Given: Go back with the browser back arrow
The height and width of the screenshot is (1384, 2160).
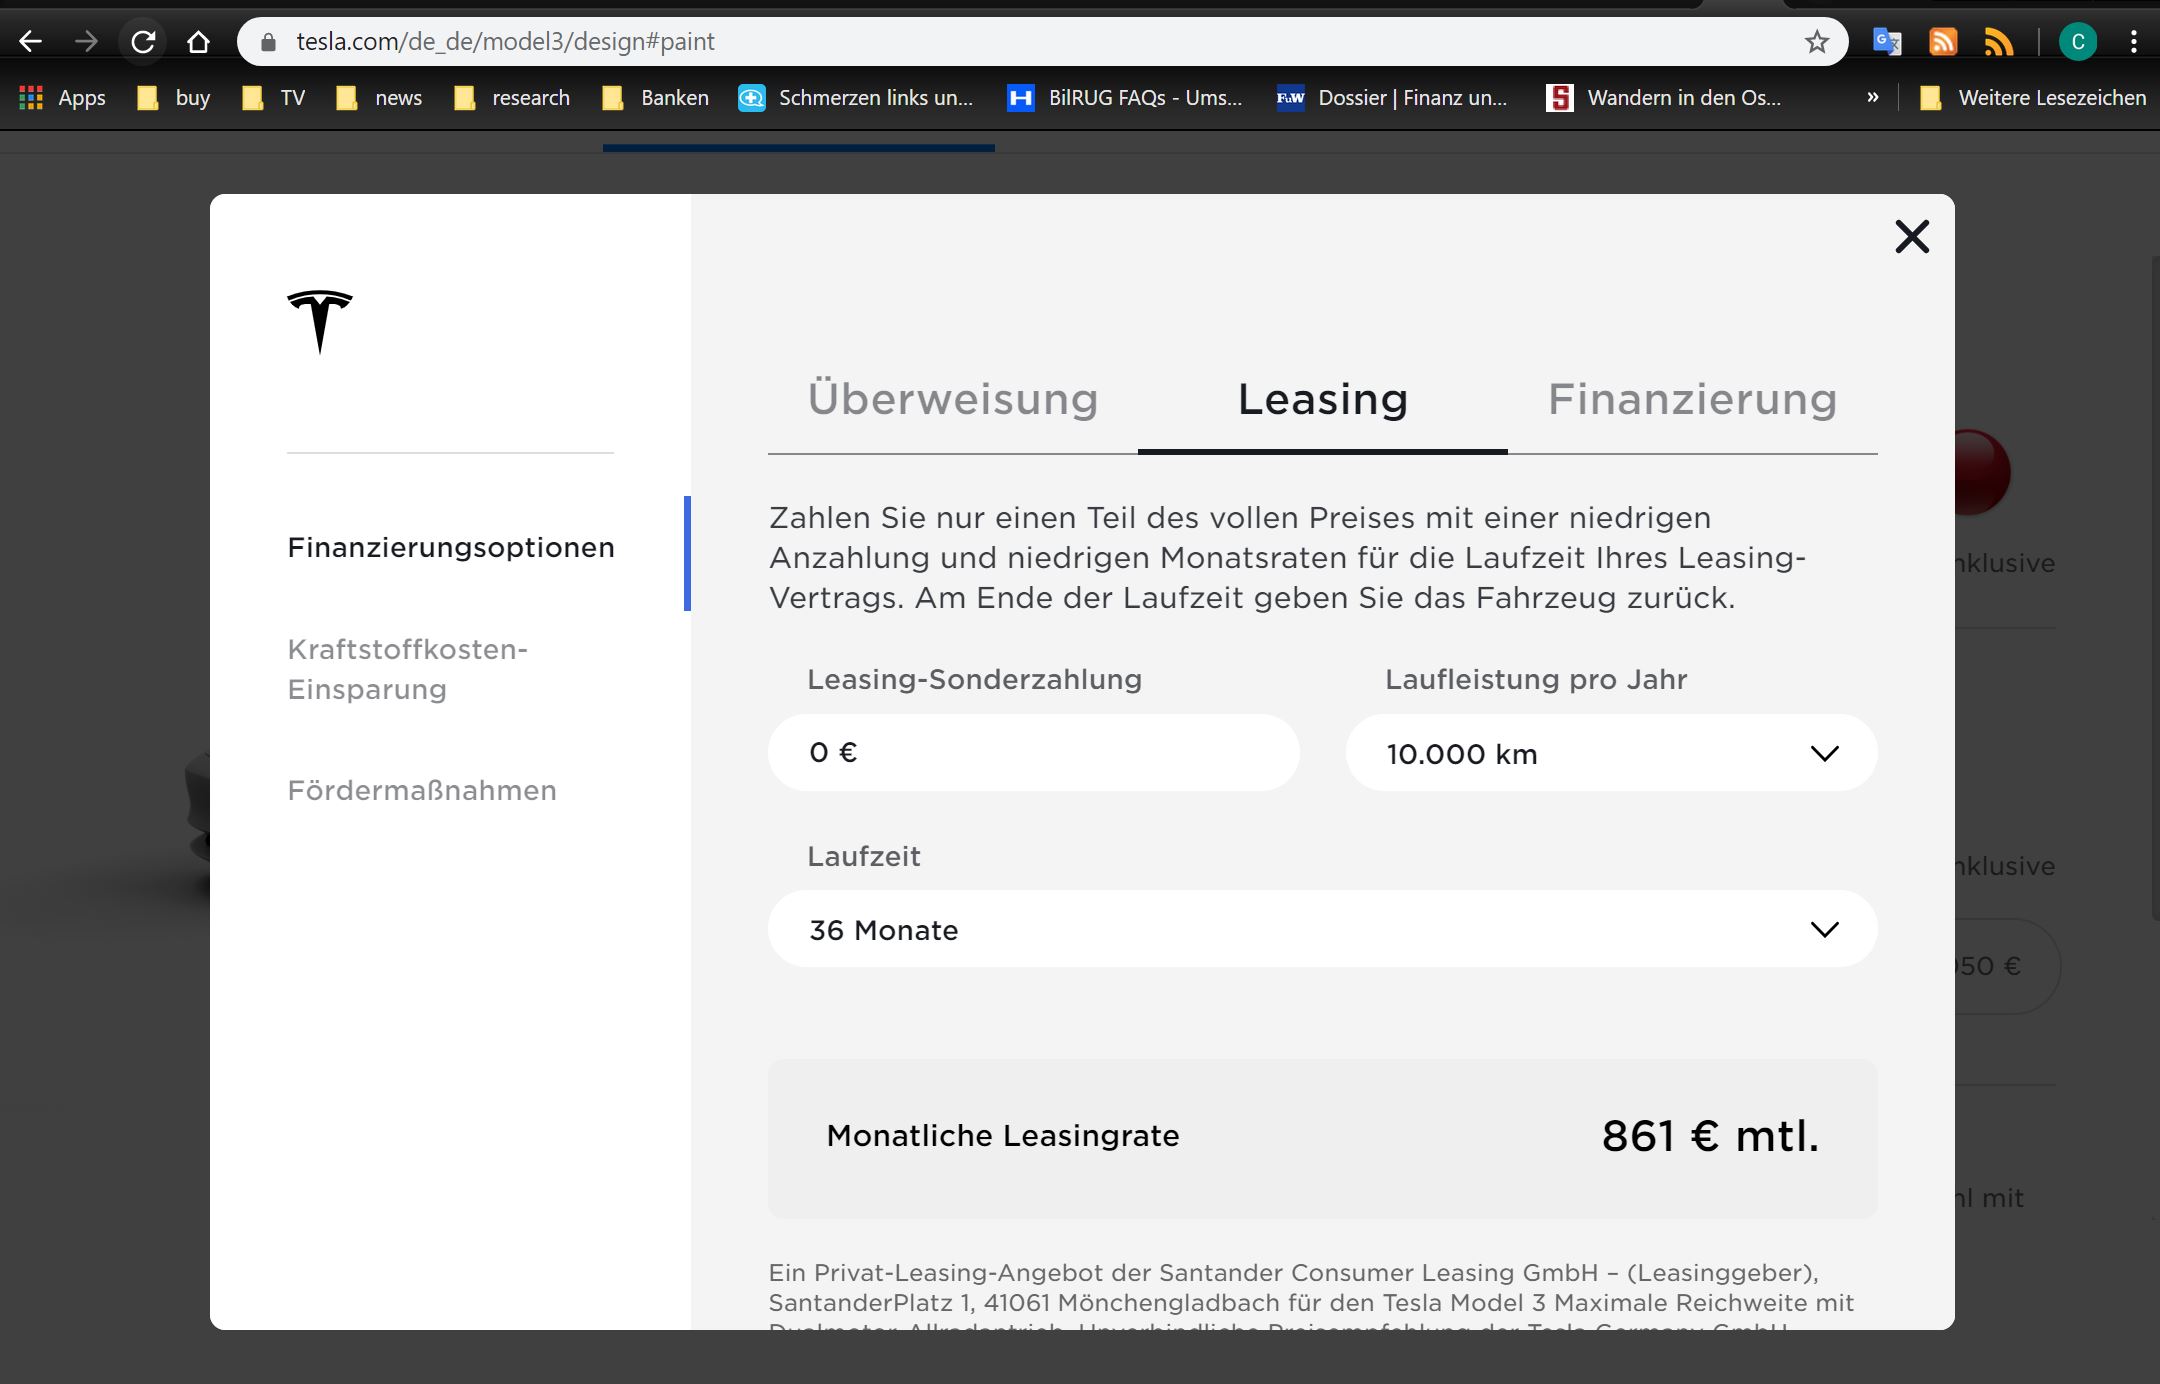Looking at the screenshot, I should (x=31, y=42).
